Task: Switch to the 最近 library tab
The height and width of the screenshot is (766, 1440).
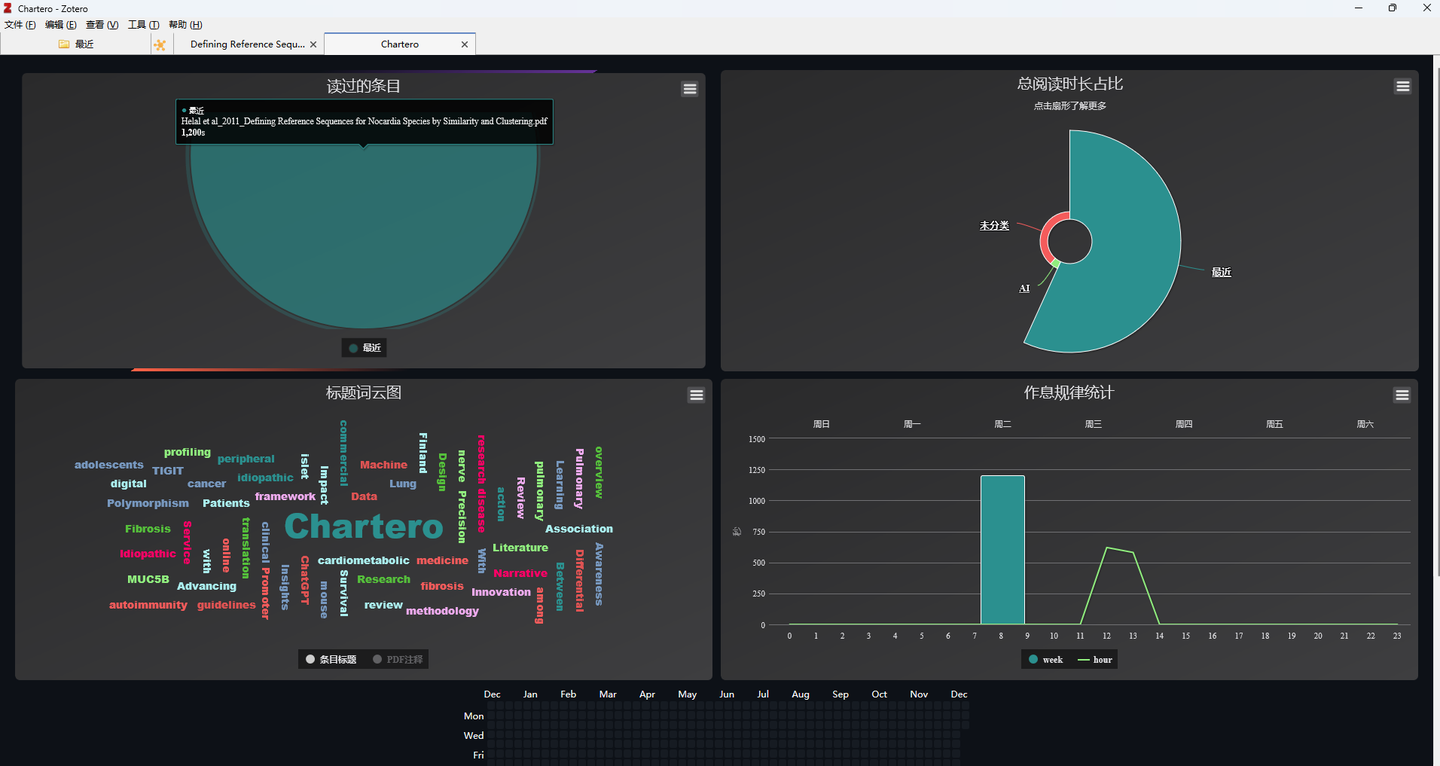Action: tap(75, 44)
